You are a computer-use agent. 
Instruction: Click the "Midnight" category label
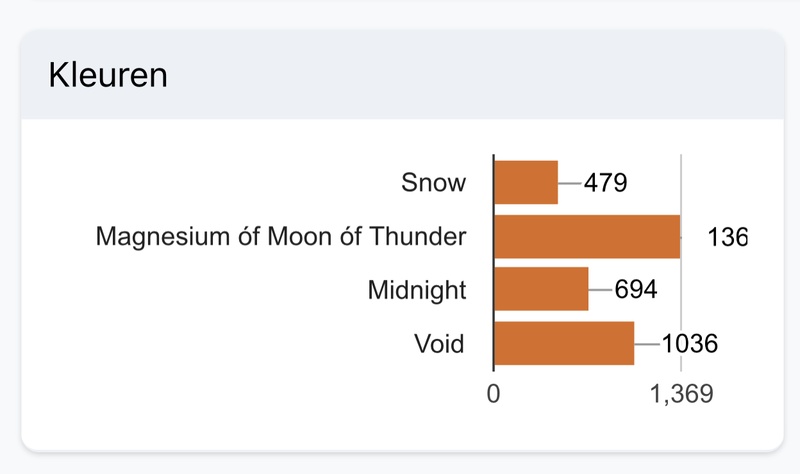tap(416, 291)
